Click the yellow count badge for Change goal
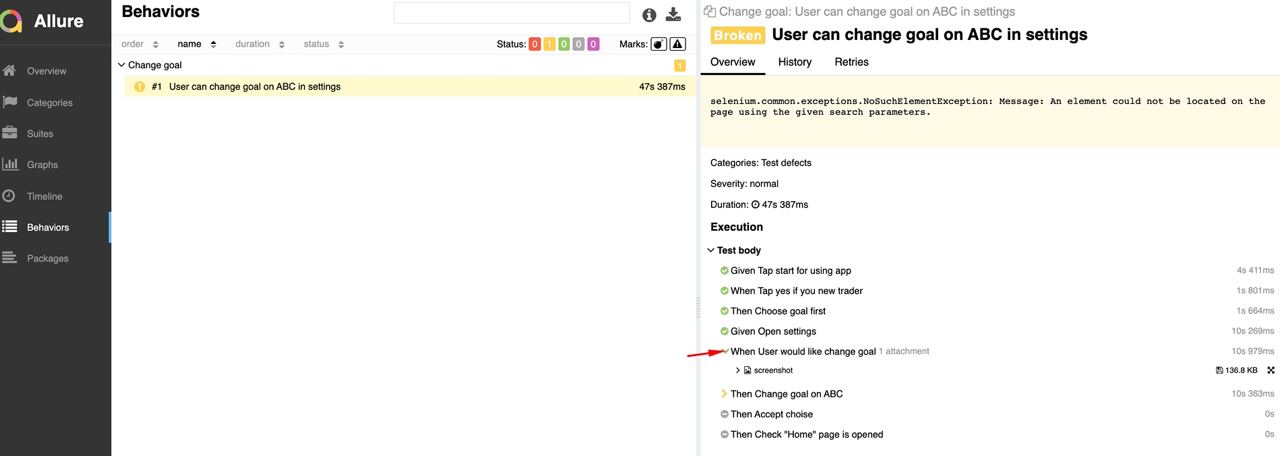Image resolution: width=1280 pixels, height=456 pixels. tap(680, 66)
